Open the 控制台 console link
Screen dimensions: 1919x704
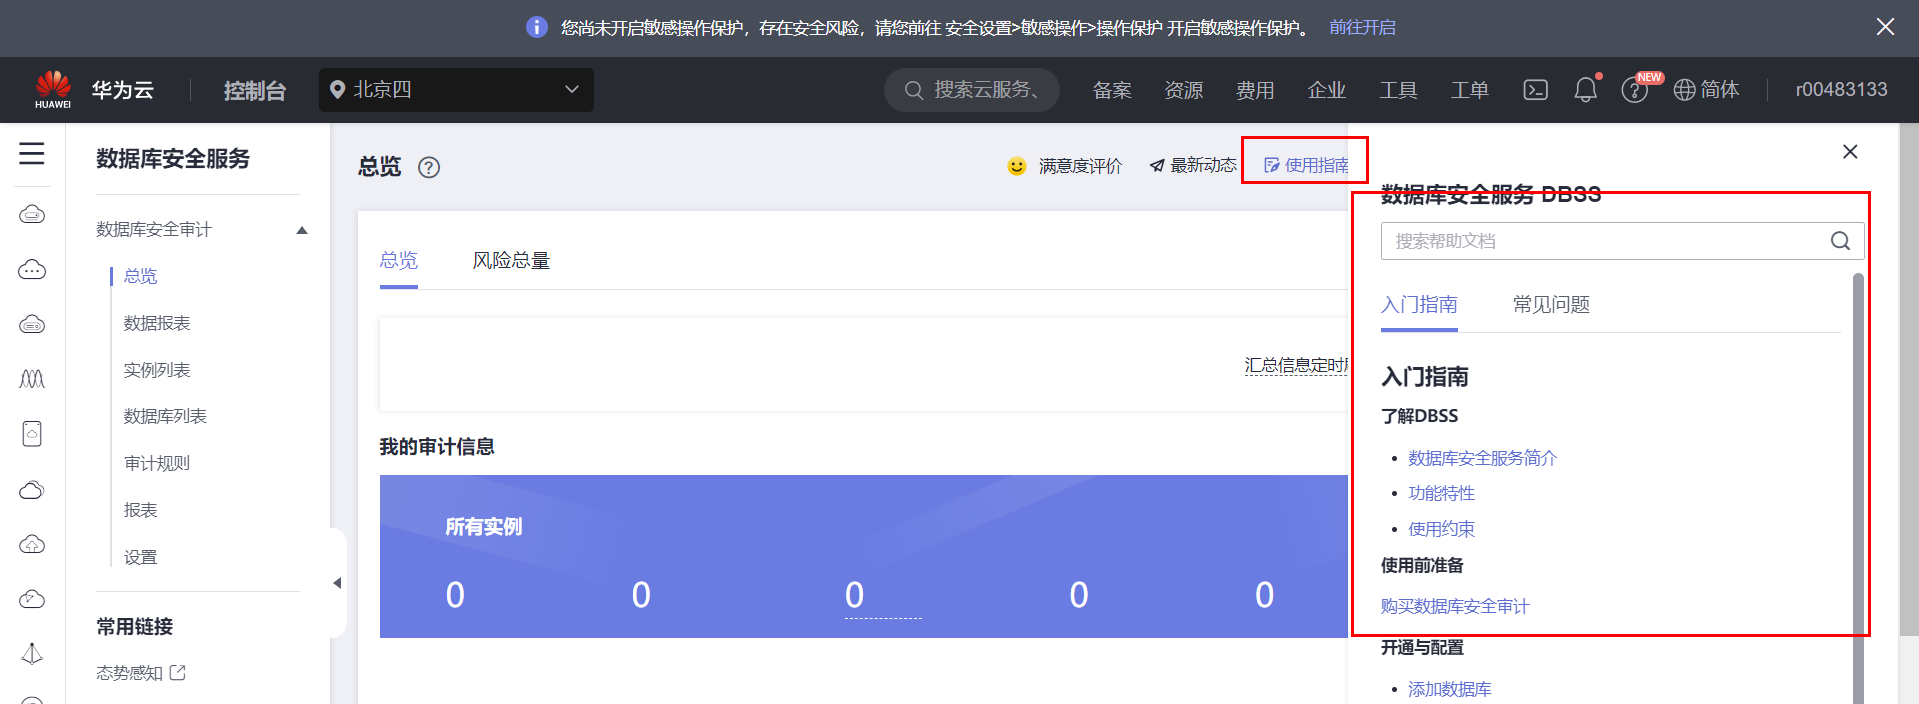coord(255,90)
